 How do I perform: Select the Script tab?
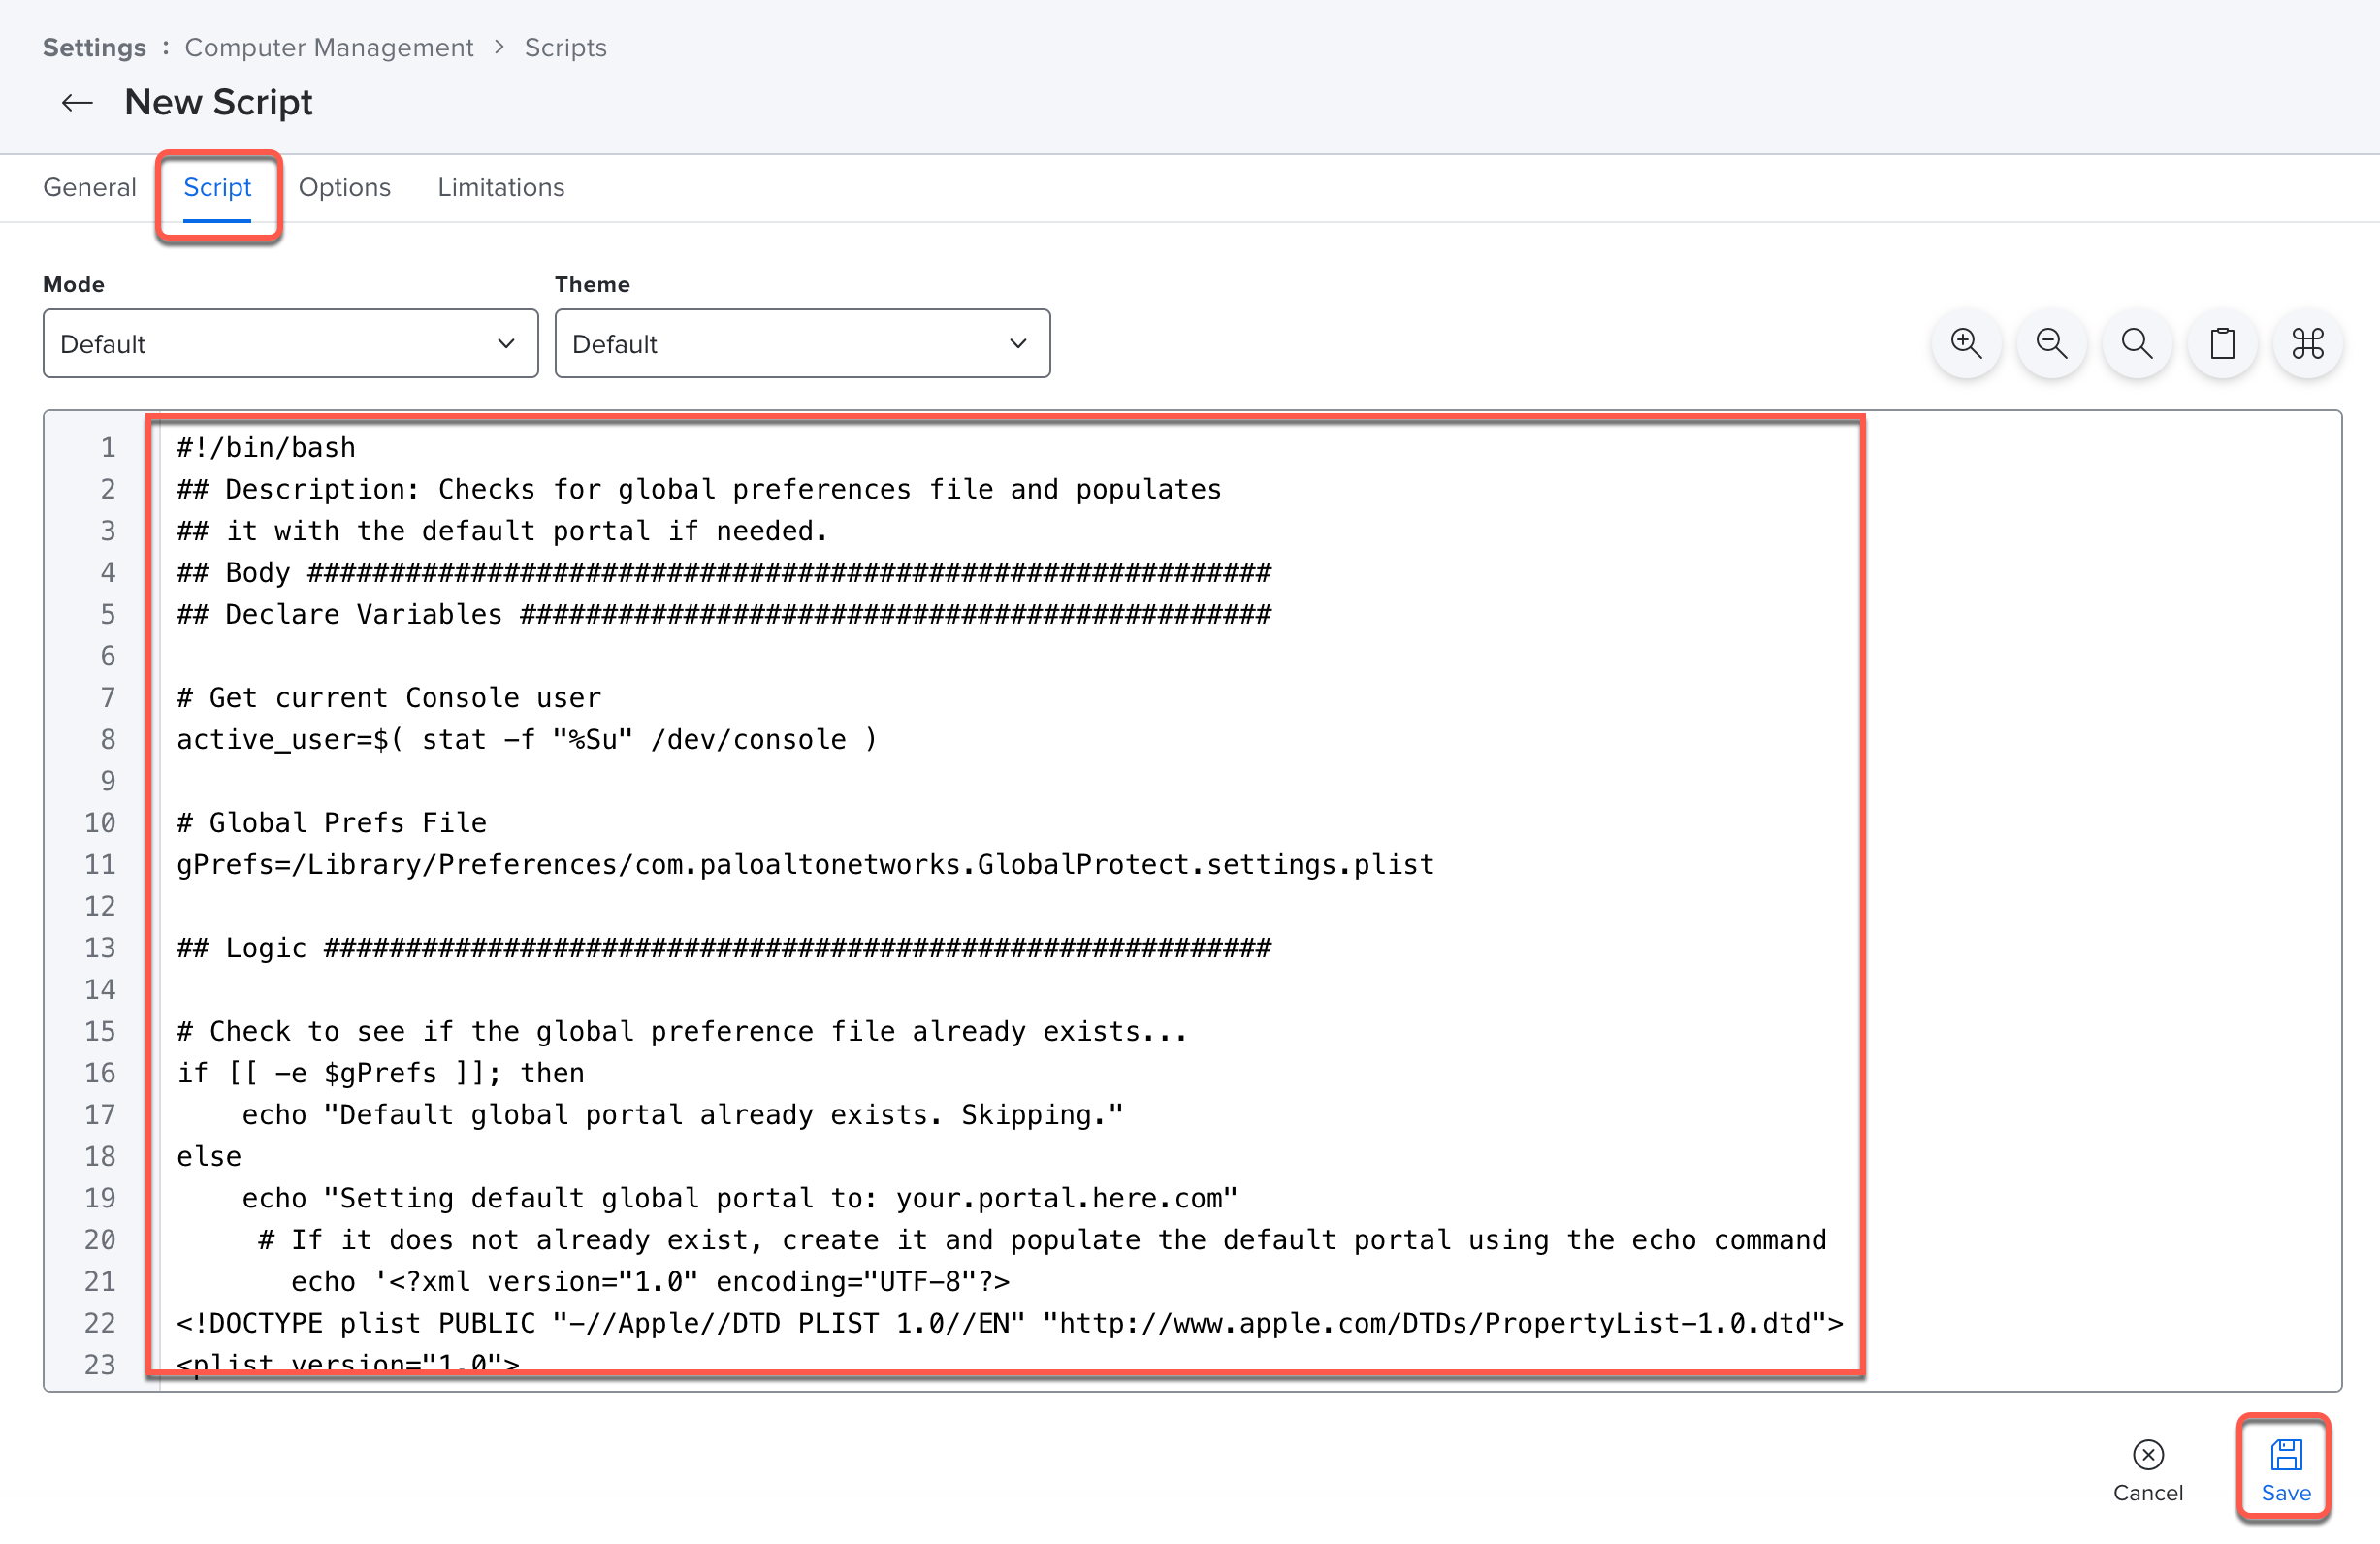pos(217,188)
